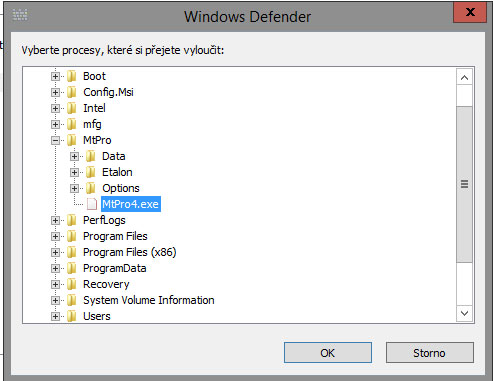Screen dimensions: 493x381
Task: Expand the Options subfolder node
Action: 74,189
